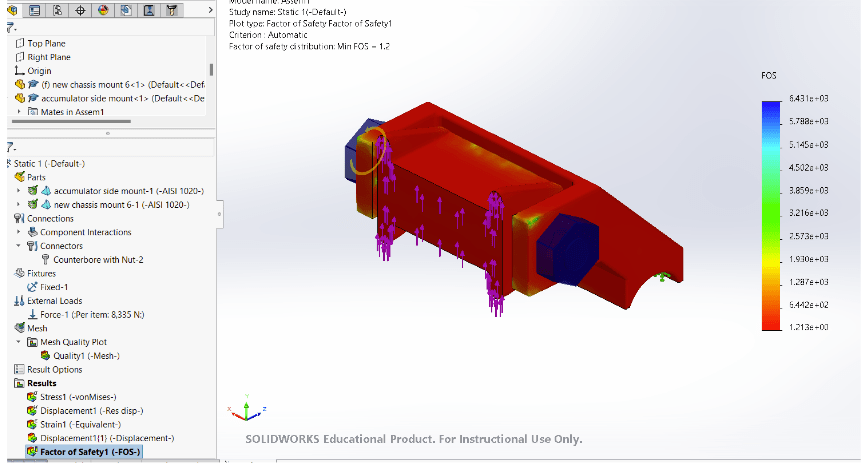
Task: Click the DimXpertManager crosshair icon
Action: coord(81,11)
